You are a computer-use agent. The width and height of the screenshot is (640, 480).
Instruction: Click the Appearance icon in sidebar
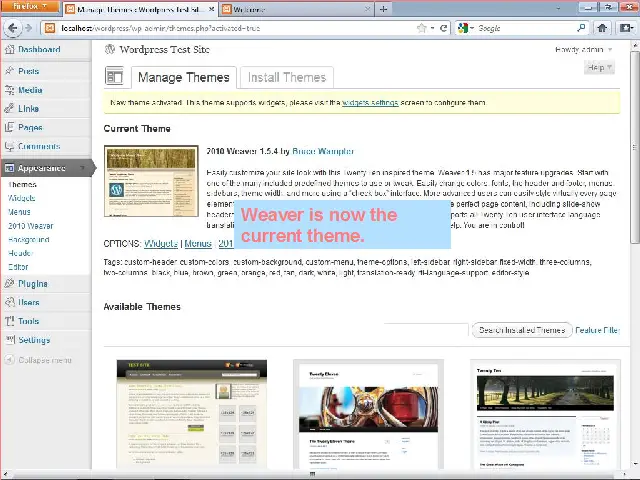[9, 168]
